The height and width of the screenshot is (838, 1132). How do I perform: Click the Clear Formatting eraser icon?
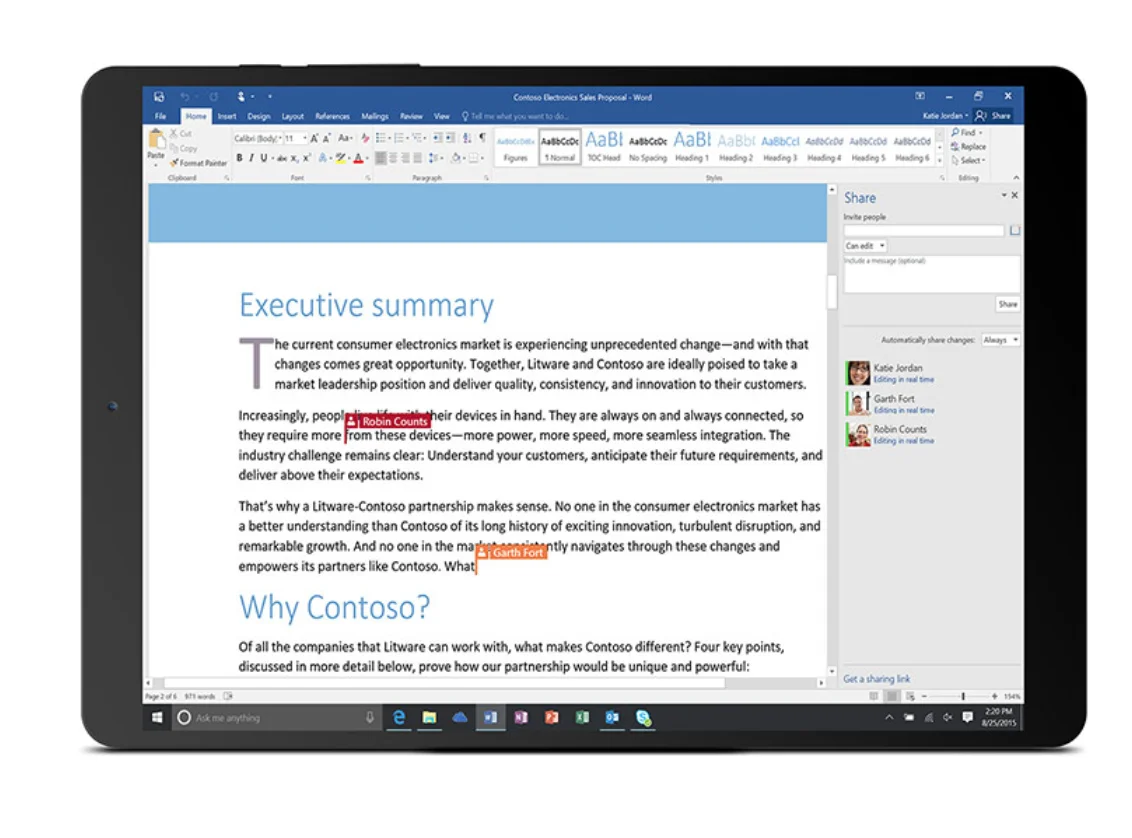click(x=365, y=138)
